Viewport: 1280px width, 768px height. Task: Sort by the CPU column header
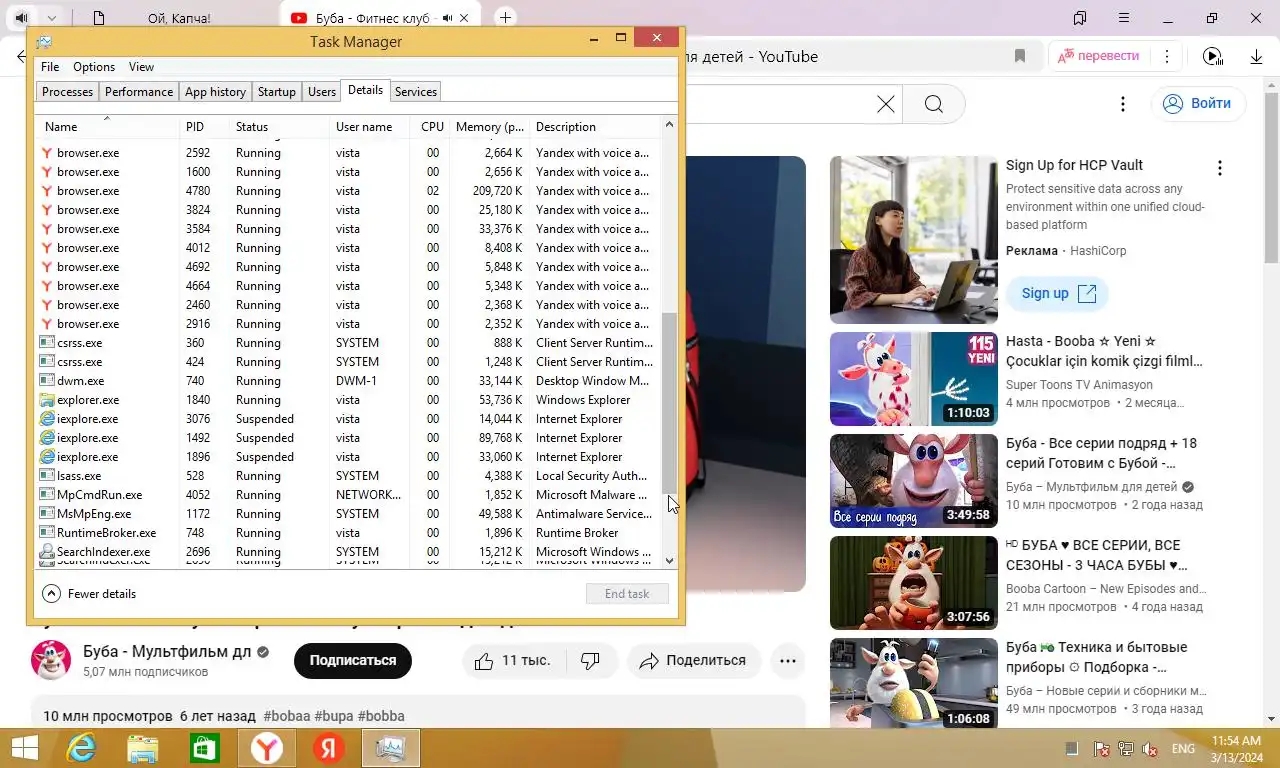tap(432, 127)
